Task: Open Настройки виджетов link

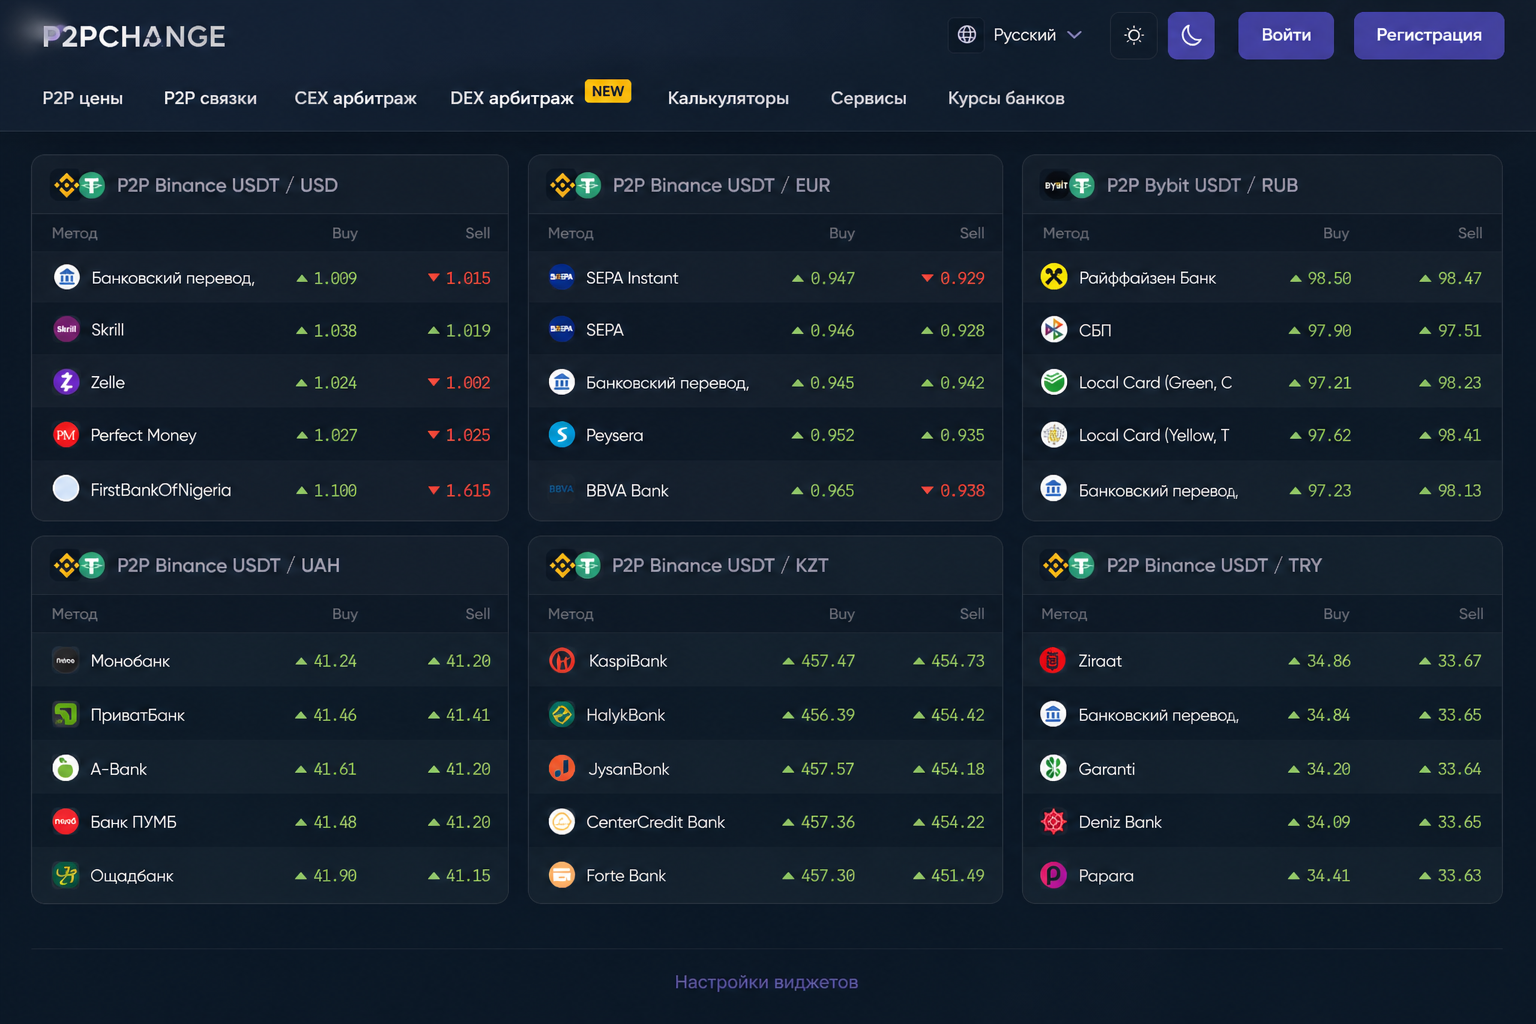Action: 766,982
